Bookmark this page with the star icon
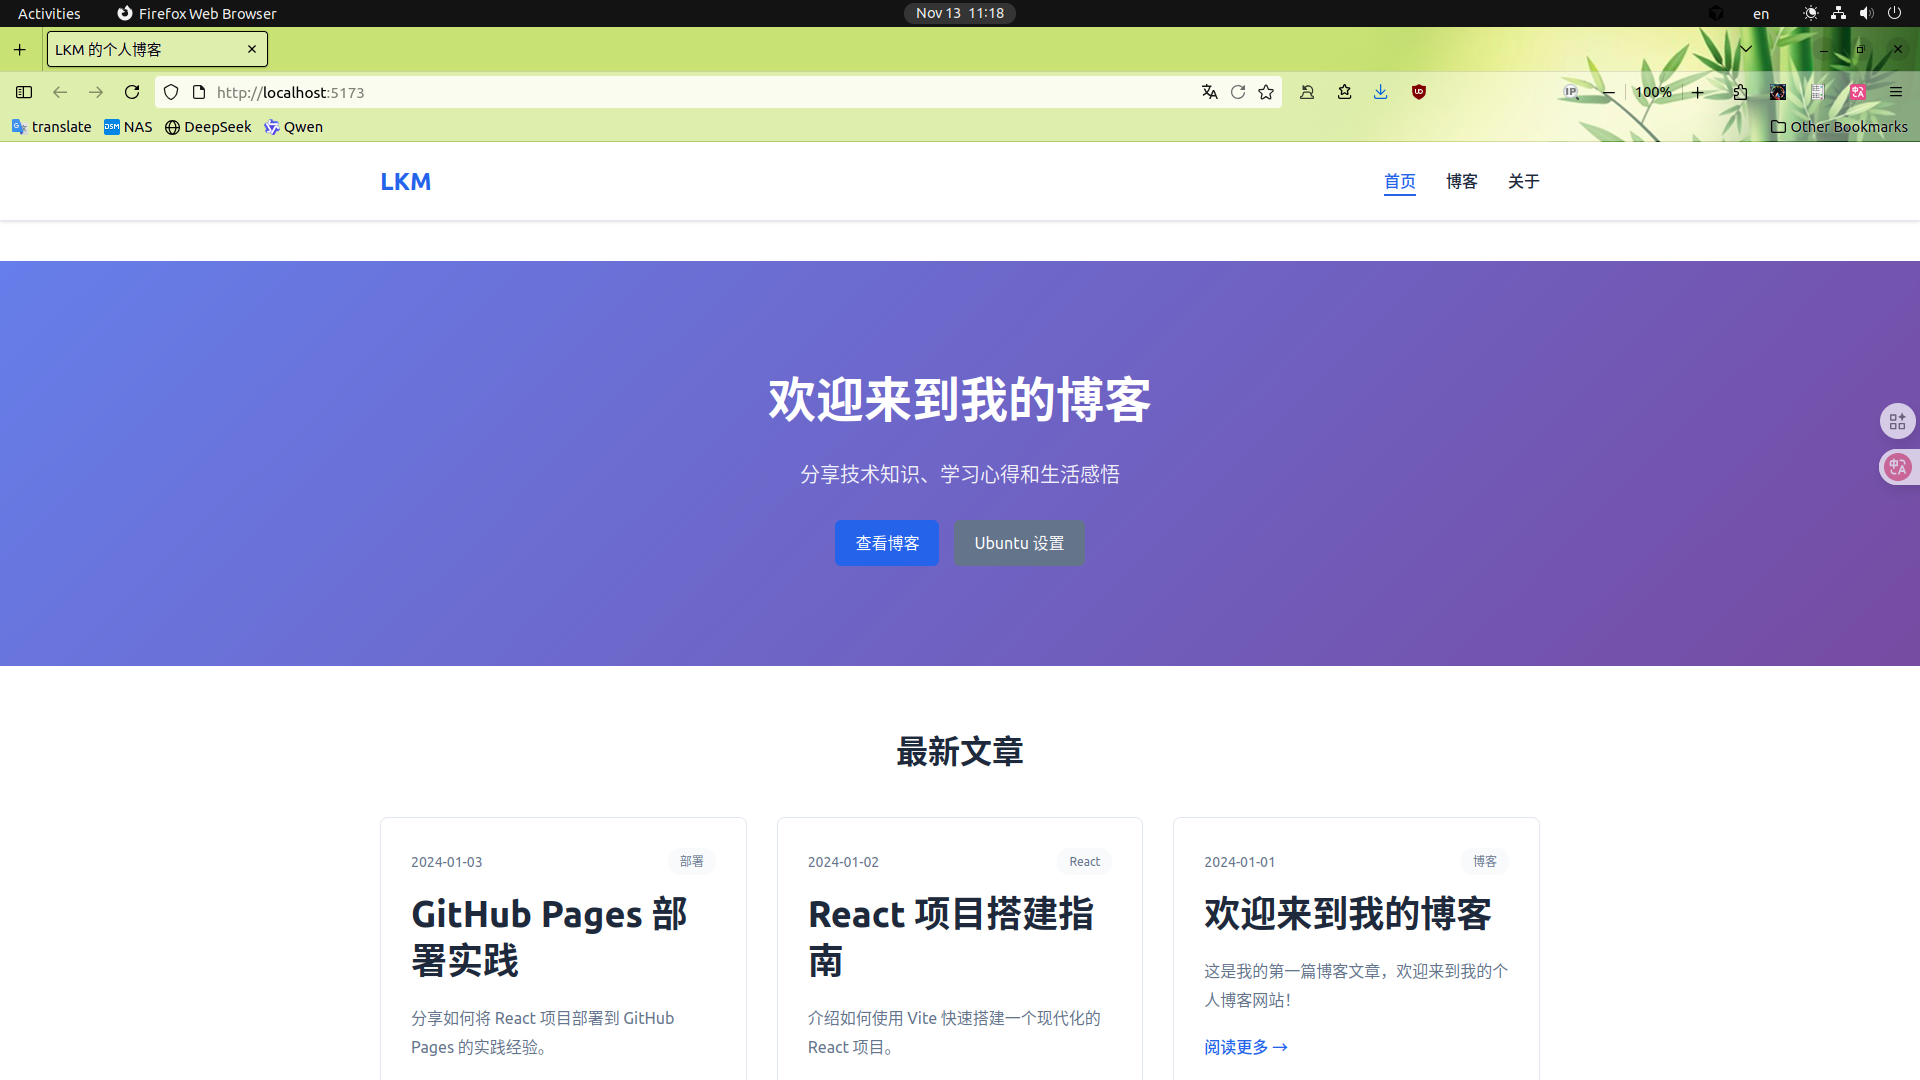The height and width of the screenshot is (1080, 1920). pyautogui.click(x=1266, y=92)
